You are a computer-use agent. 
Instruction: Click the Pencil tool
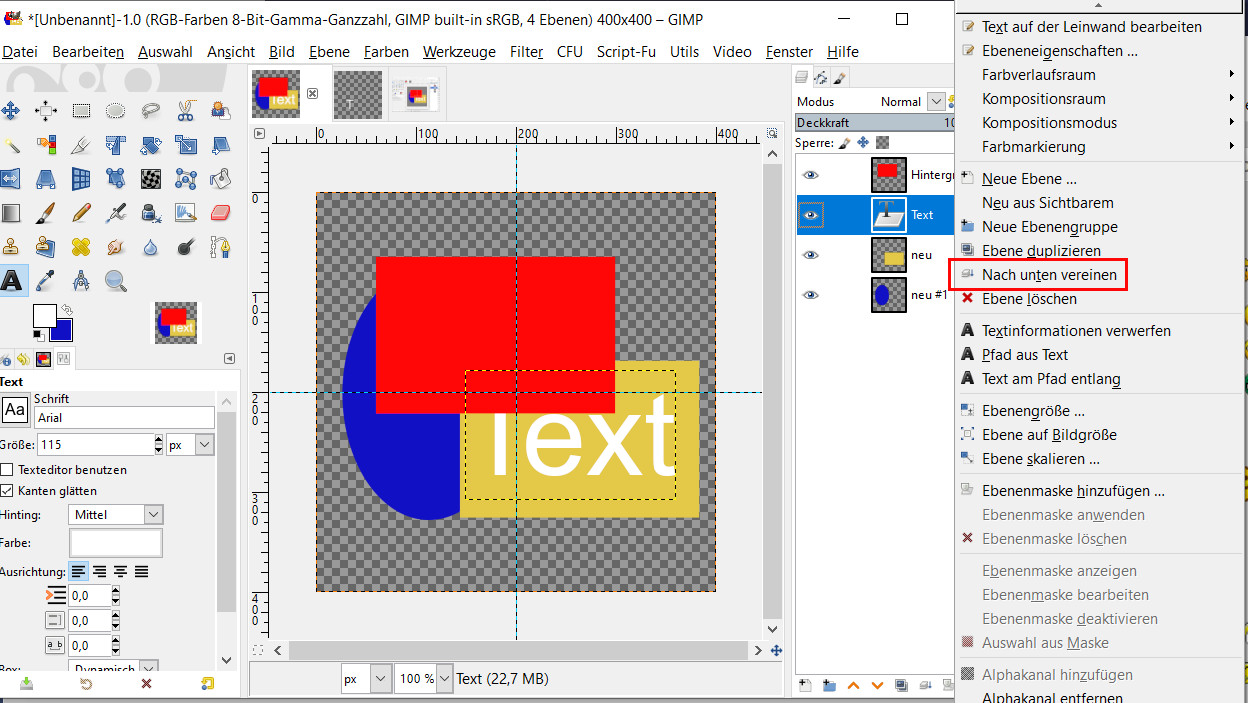click(81, 213)
